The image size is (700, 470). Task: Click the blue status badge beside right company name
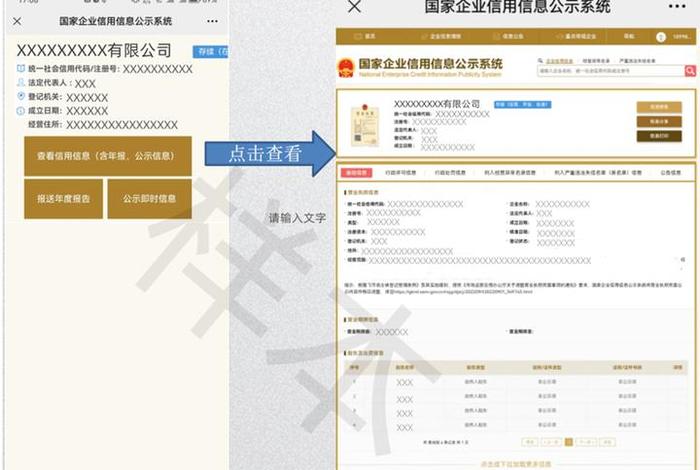(x=522, y=104)
